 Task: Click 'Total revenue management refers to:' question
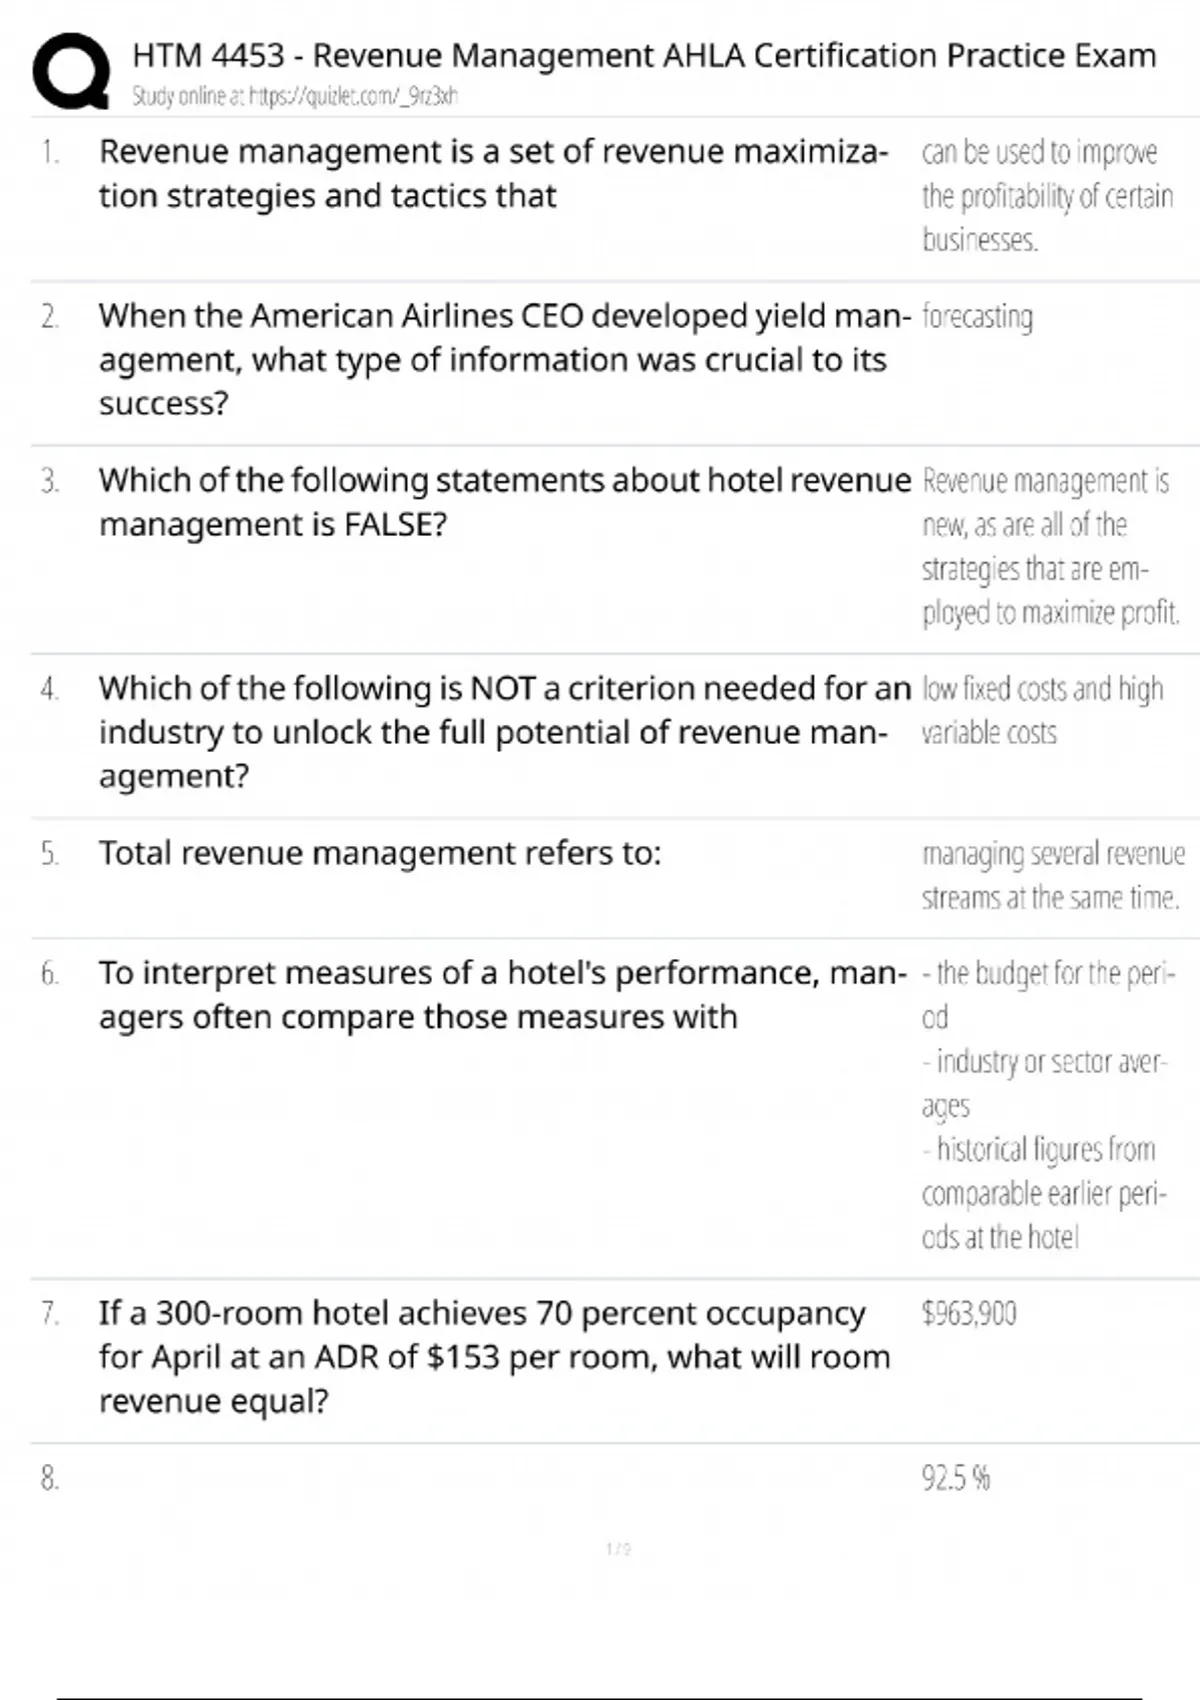coord(380,853)
